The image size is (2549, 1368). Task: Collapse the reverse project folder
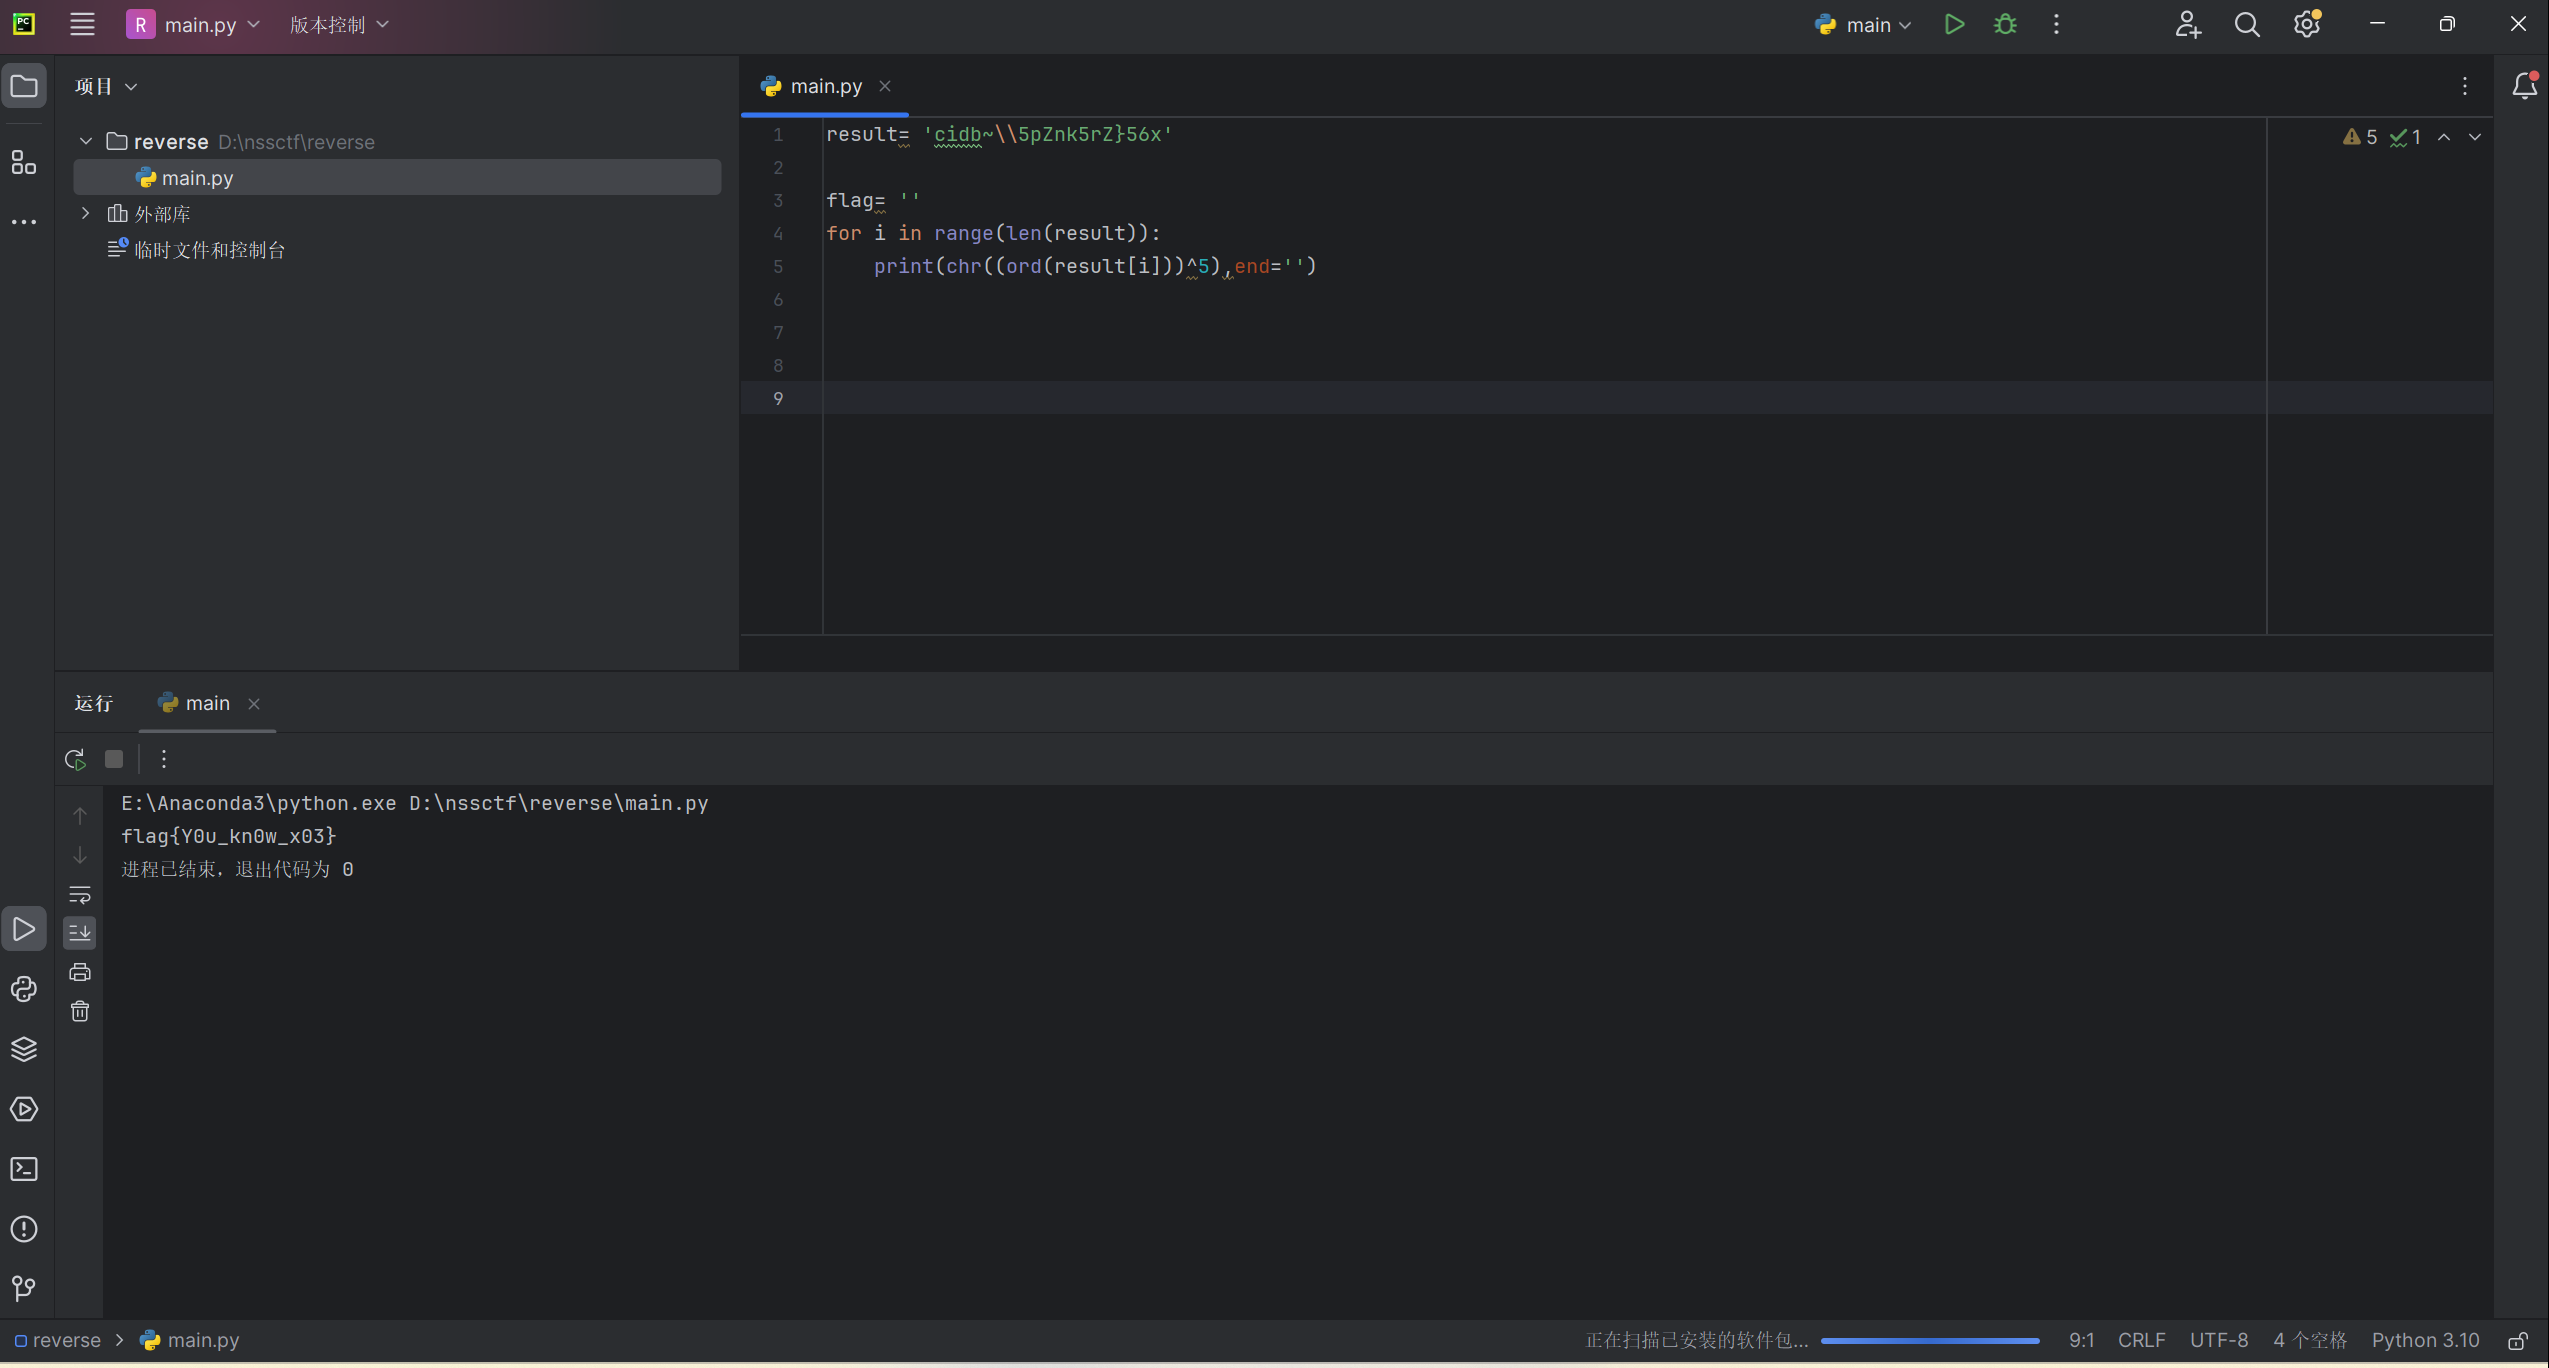pos(86,142)
